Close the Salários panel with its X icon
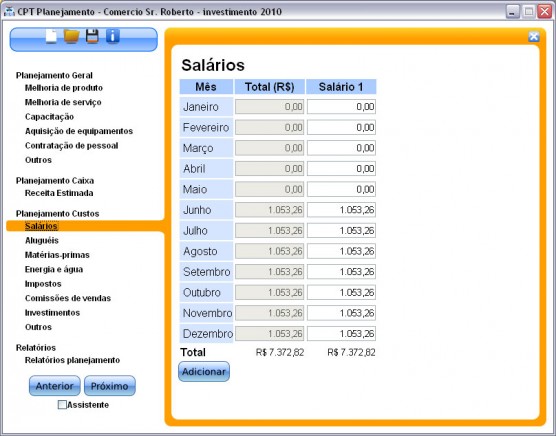 pyautogui.click(x=534, y=37)
